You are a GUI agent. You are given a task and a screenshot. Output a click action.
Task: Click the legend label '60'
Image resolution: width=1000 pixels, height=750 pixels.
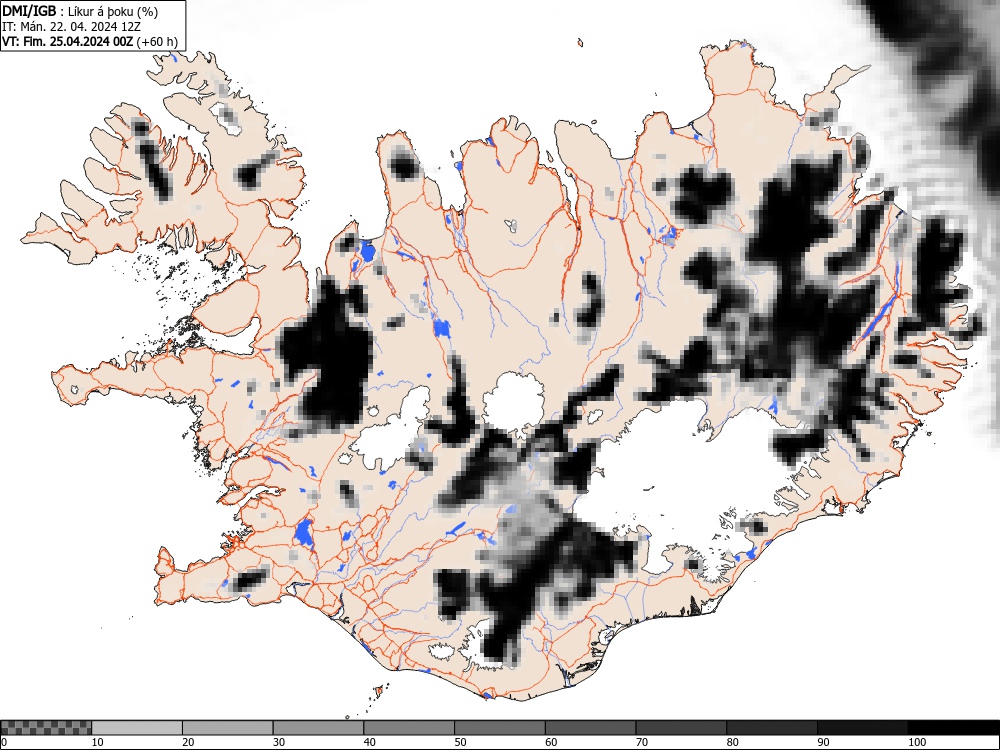tap(550, 742)
